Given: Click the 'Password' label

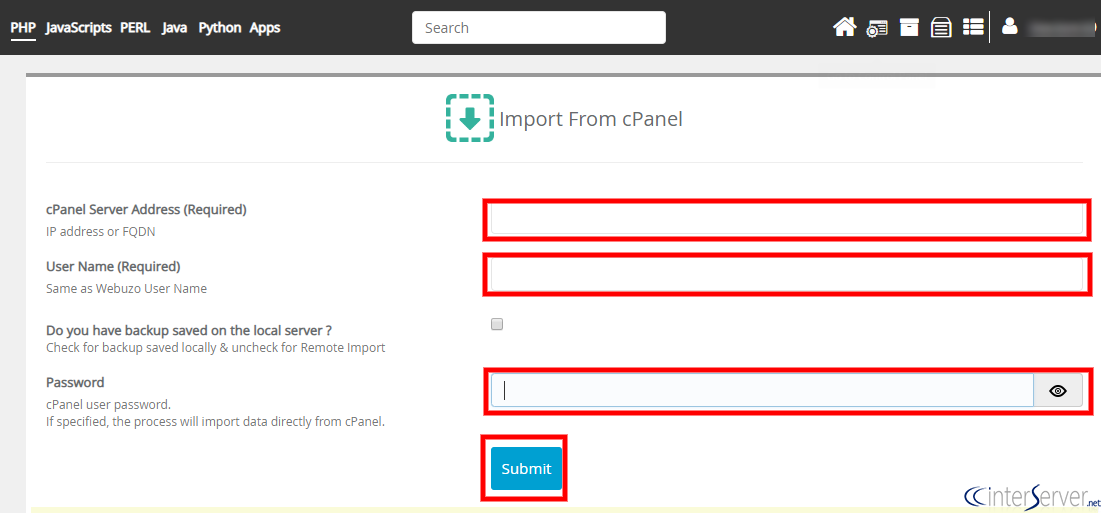Looking at the screenshot, I should tap(75, 382).
